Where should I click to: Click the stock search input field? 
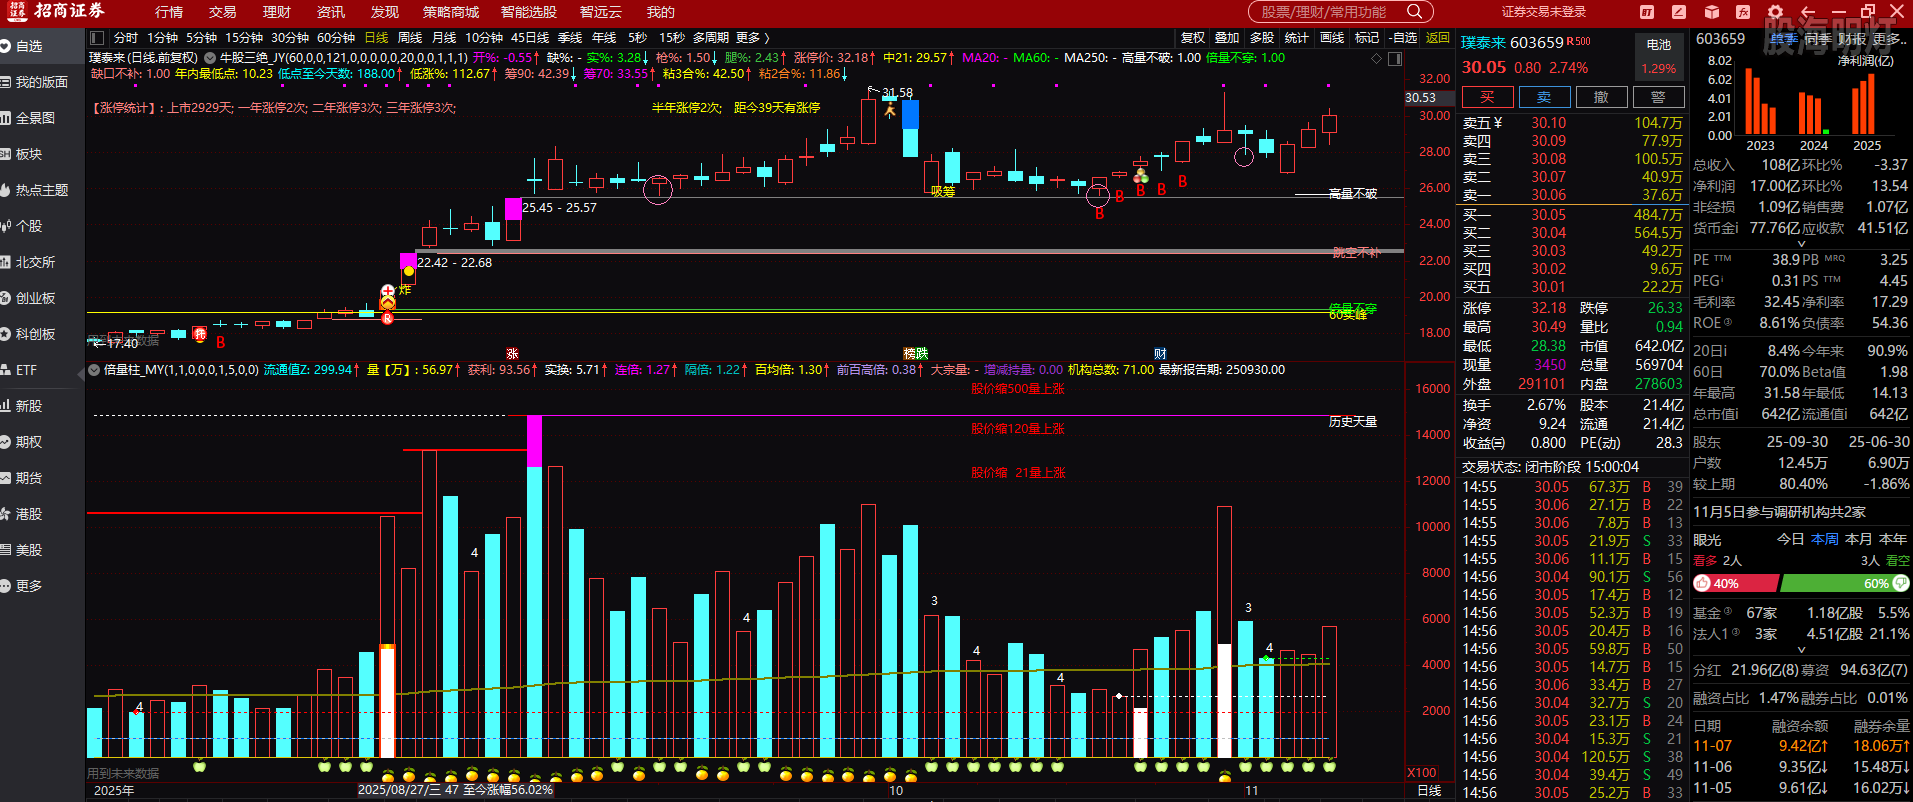click(x=1325, y=12)
